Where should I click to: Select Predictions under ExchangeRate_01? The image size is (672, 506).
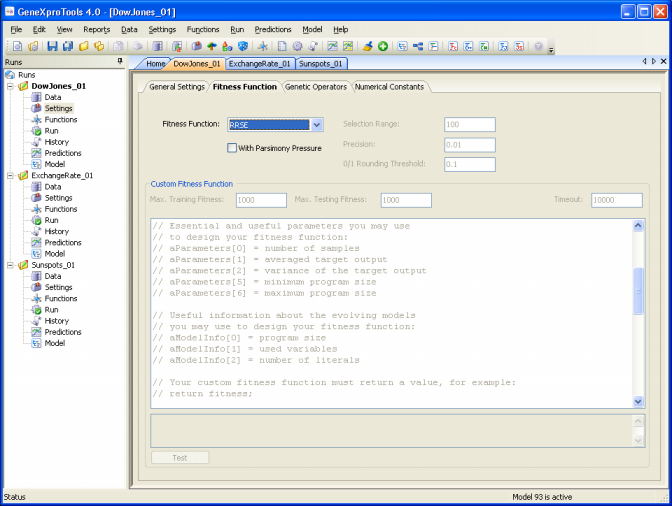click(x=63, y=243)
